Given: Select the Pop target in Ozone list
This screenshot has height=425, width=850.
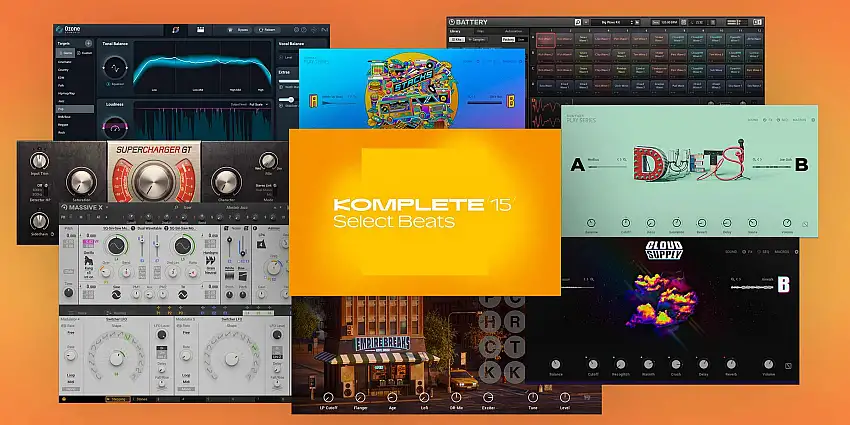Looking at the screenshot, I should (75, 109).
